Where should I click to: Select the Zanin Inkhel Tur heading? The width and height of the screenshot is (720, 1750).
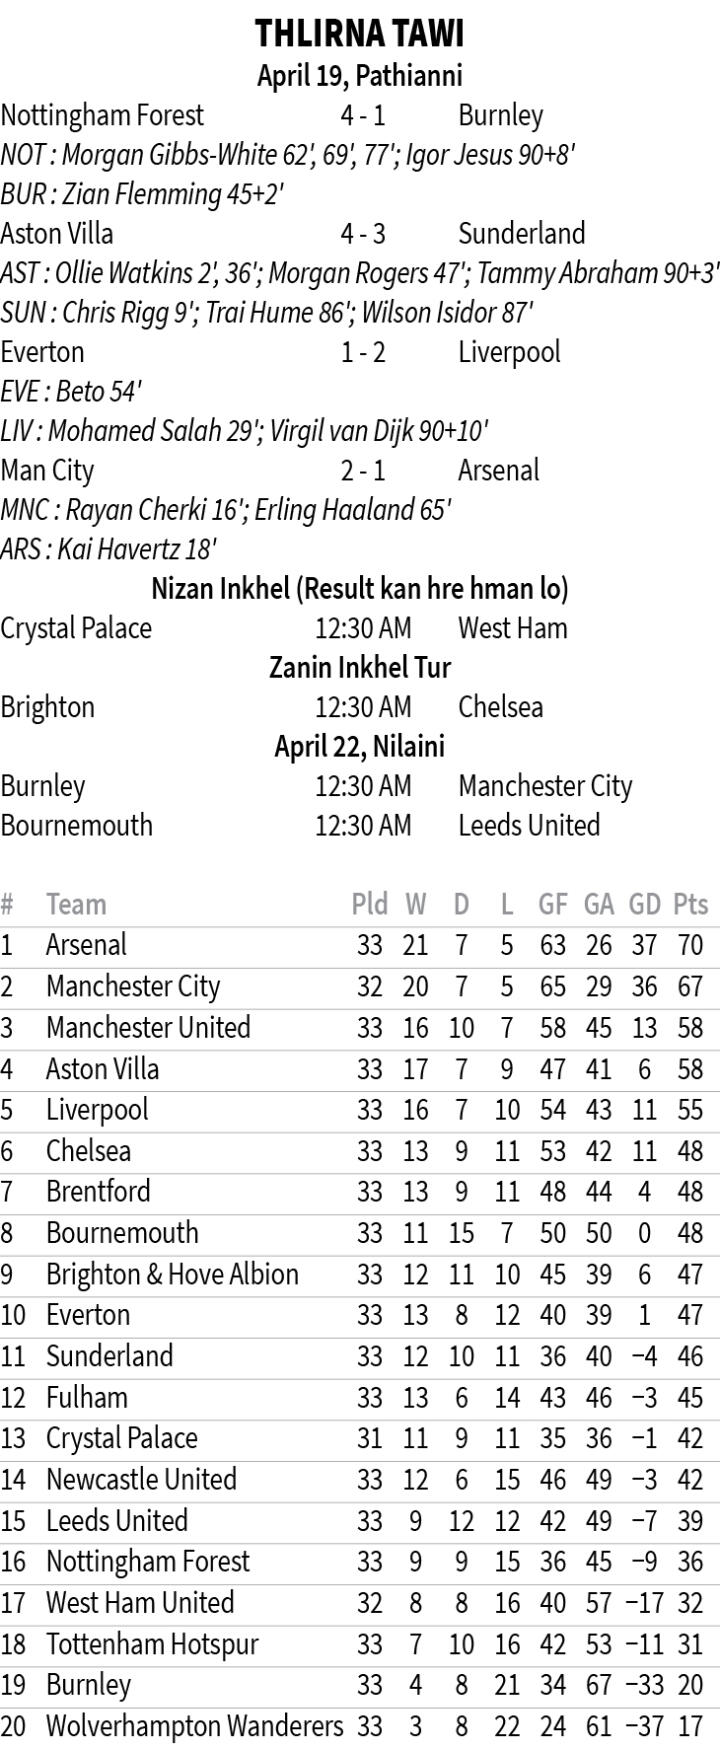[360, 667]
